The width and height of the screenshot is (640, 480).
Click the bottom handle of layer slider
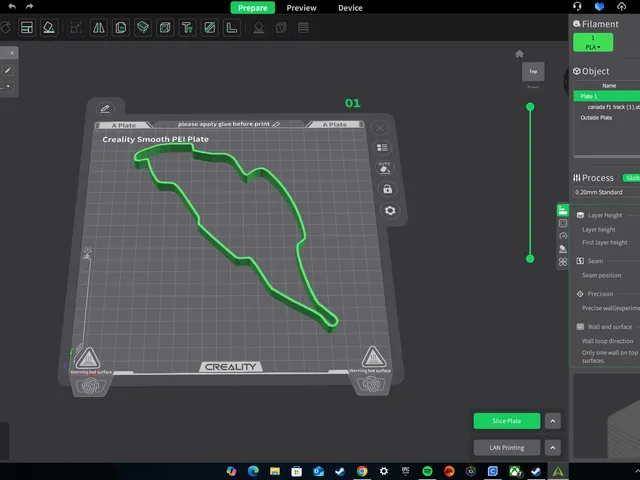click(530, 259)
